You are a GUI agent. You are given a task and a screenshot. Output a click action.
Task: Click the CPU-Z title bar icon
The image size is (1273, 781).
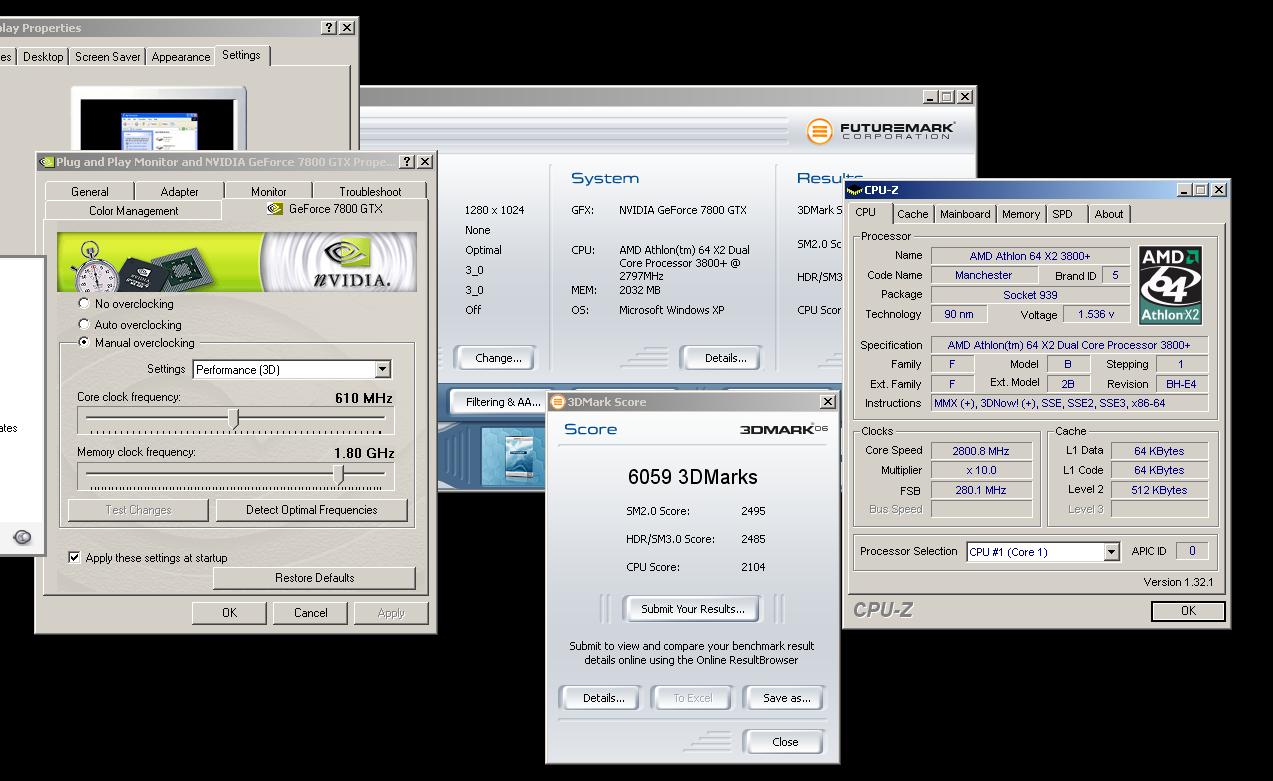click(854, 190)
